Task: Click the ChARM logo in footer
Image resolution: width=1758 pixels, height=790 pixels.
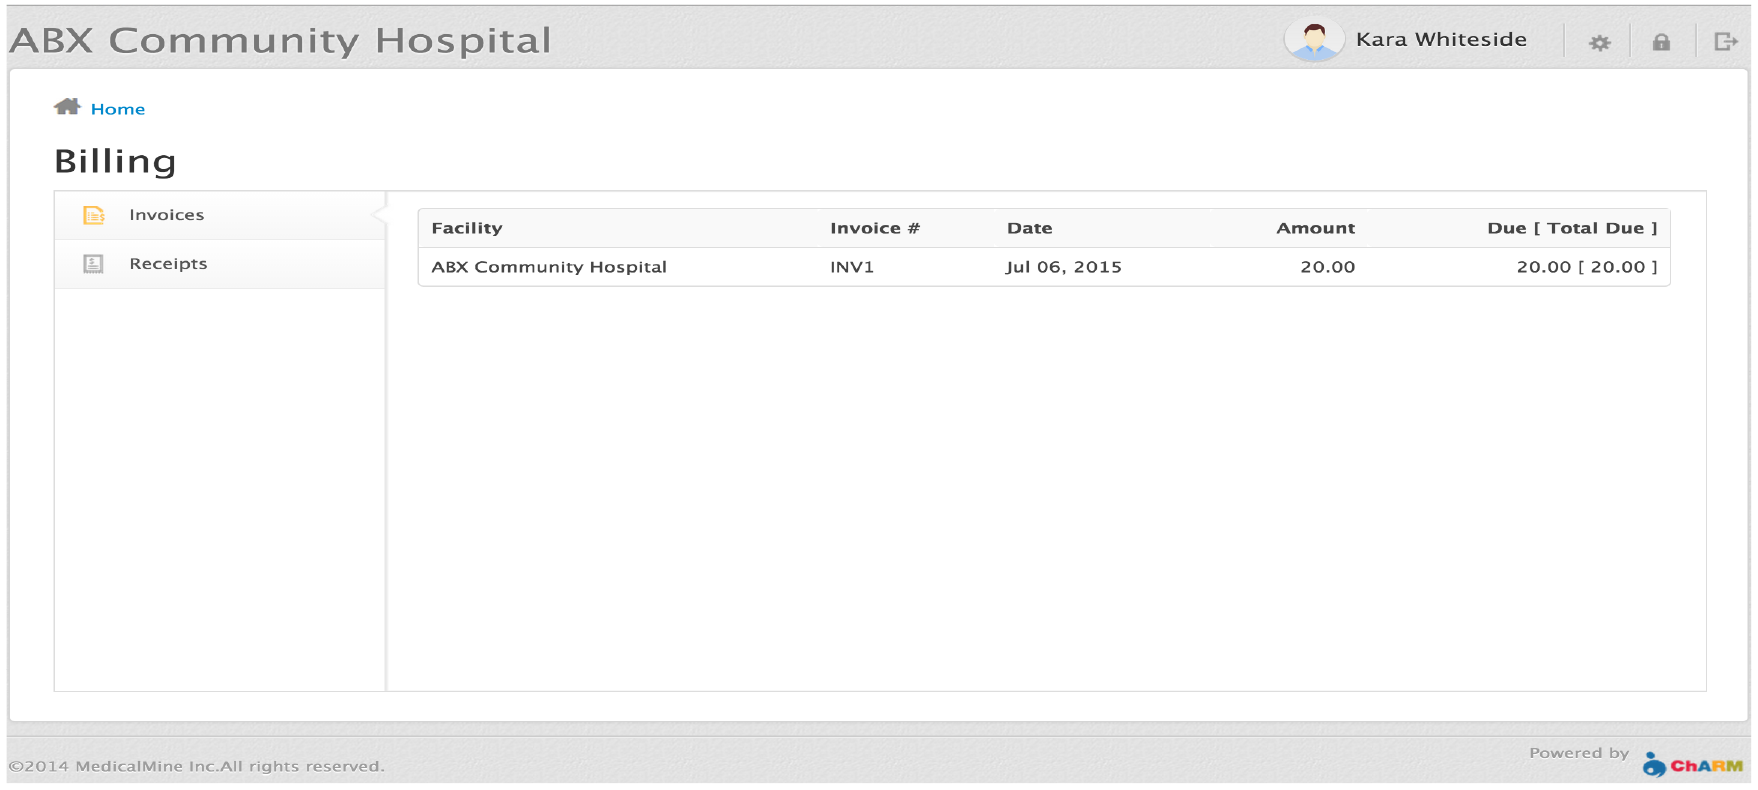Action: (1692, 765)
